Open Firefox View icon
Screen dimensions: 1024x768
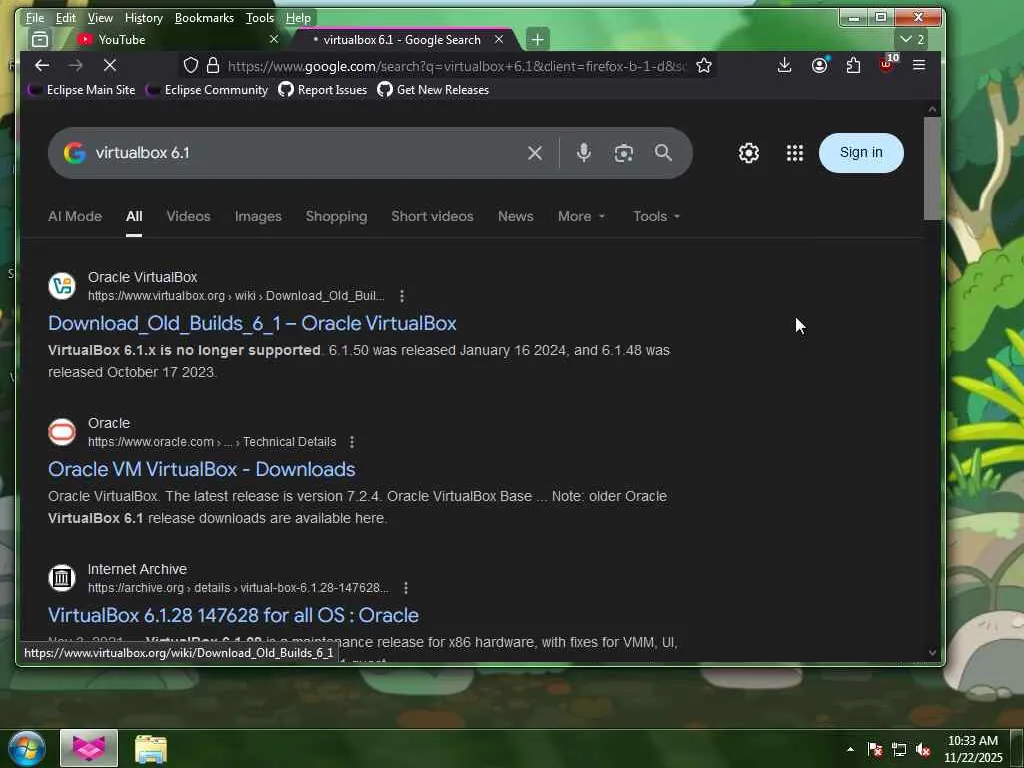(40, 39)
